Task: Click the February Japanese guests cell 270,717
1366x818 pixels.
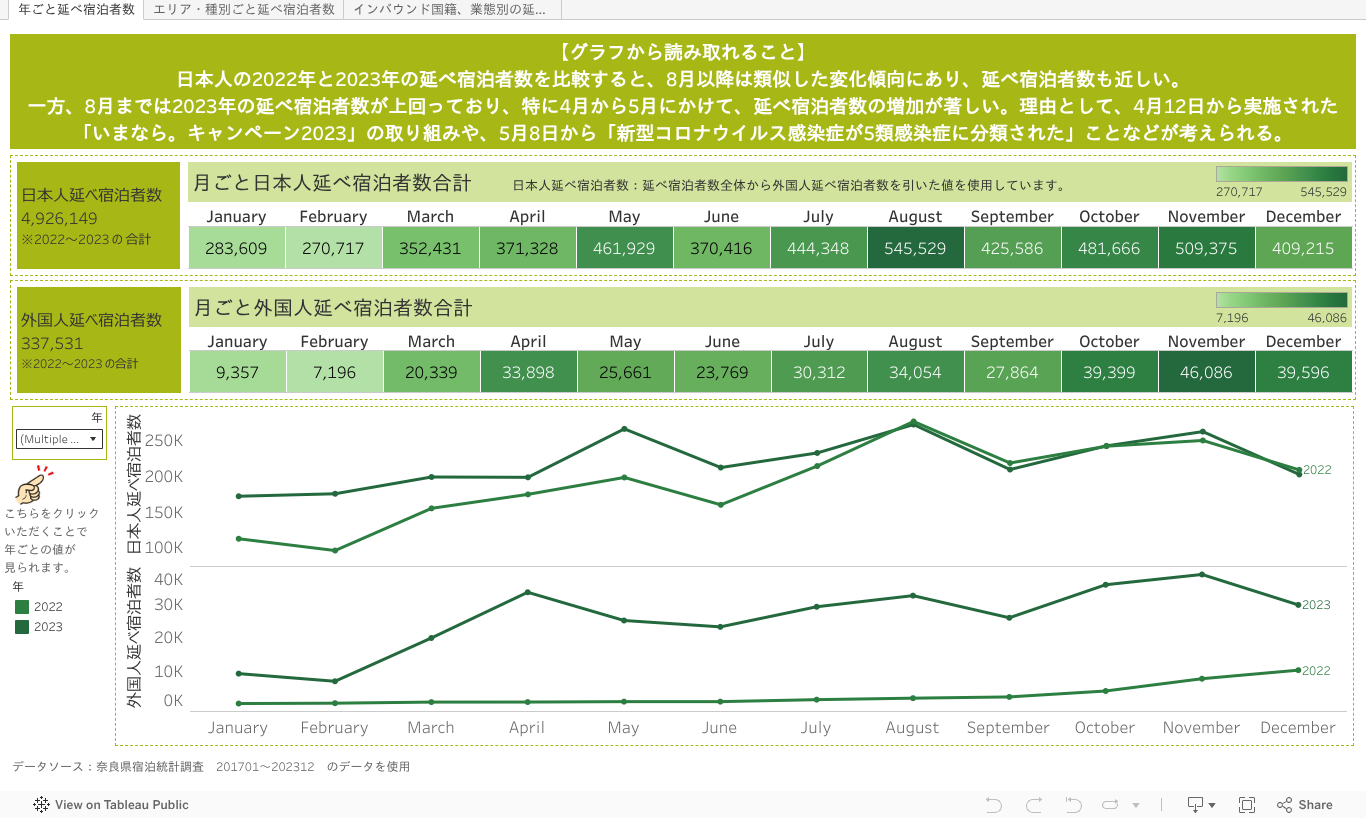Action: [x=333, y=248]
